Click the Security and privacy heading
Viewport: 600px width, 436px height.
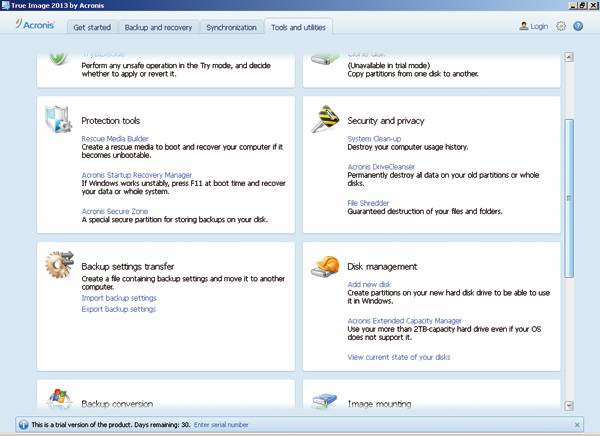coord(386,121)
